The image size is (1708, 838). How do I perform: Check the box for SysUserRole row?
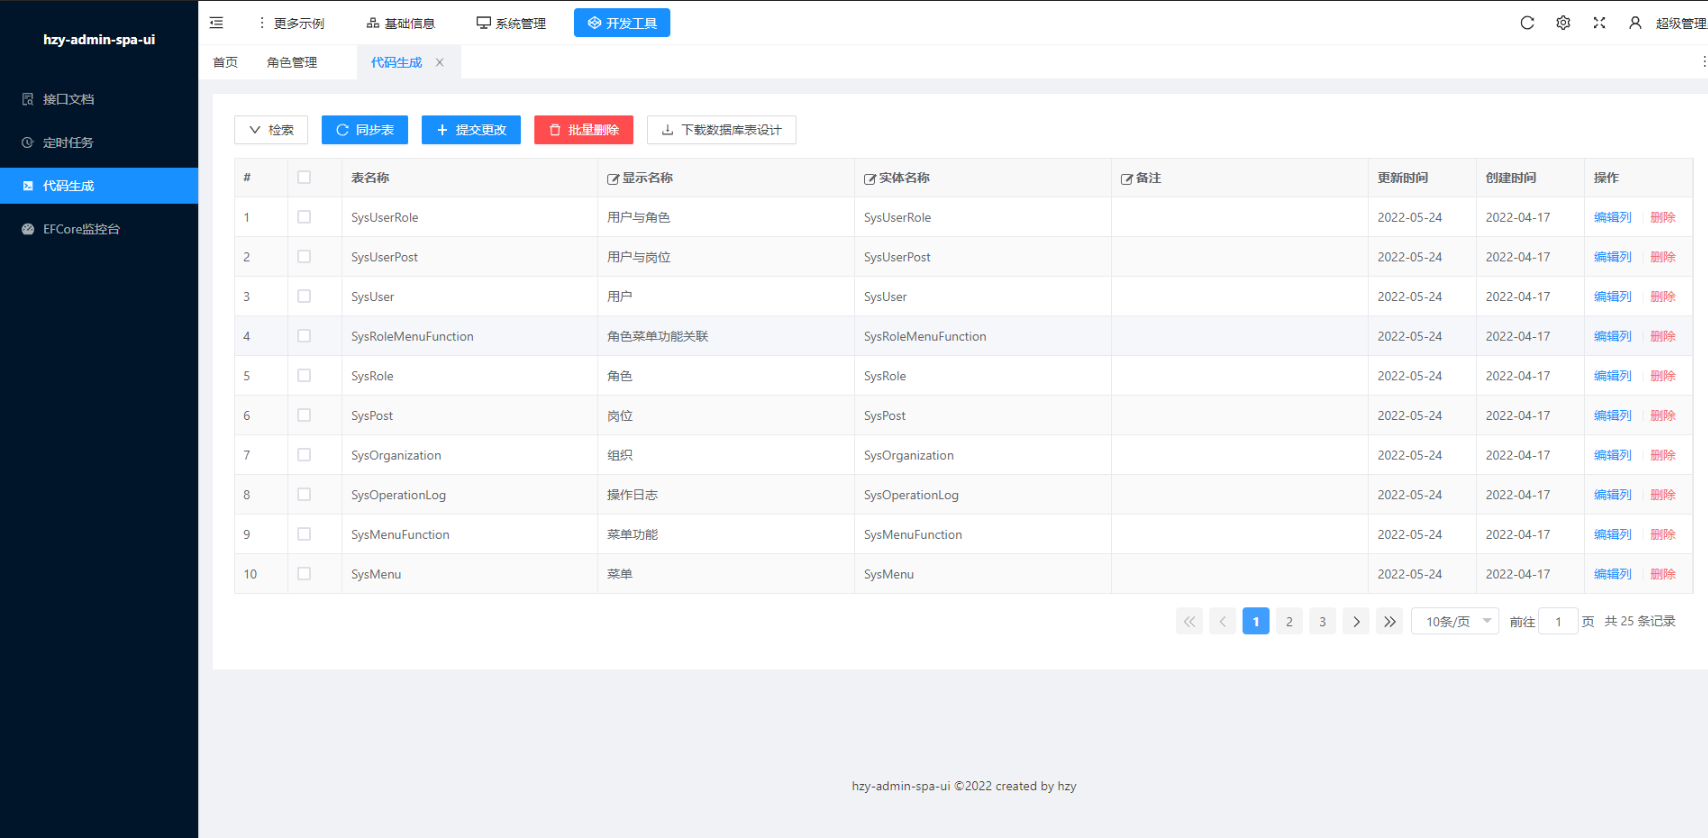point(304,217)
